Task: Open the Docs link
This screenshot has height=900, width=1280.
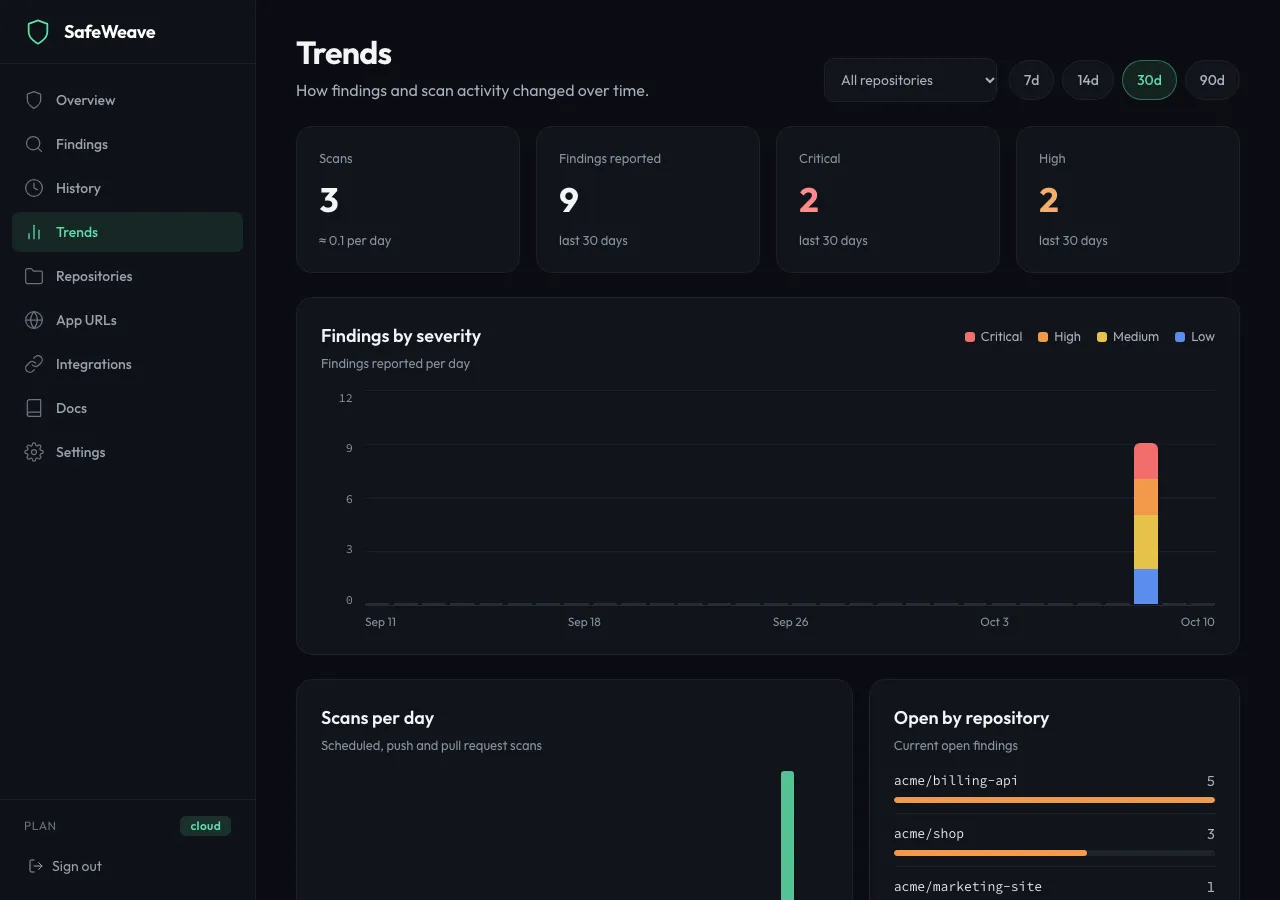Action: click(x=127, y=408)
